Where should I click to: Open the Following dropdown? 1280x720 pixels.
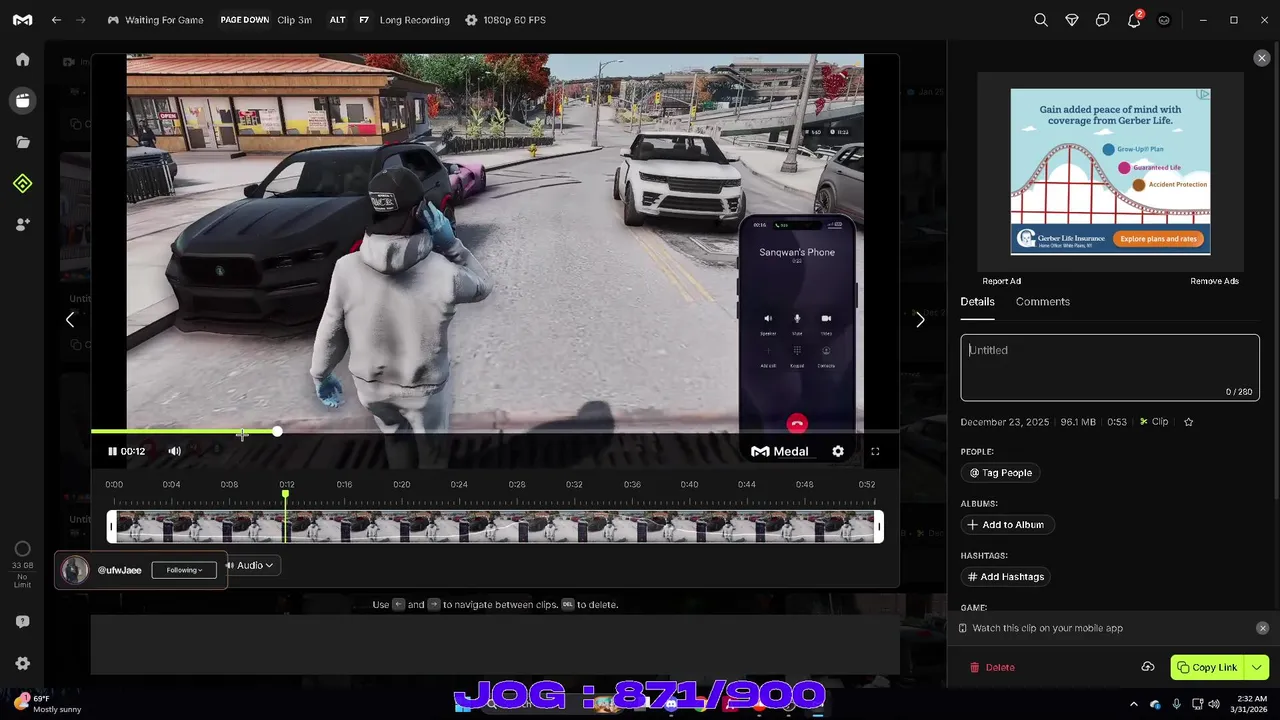[x=184, y=570]
